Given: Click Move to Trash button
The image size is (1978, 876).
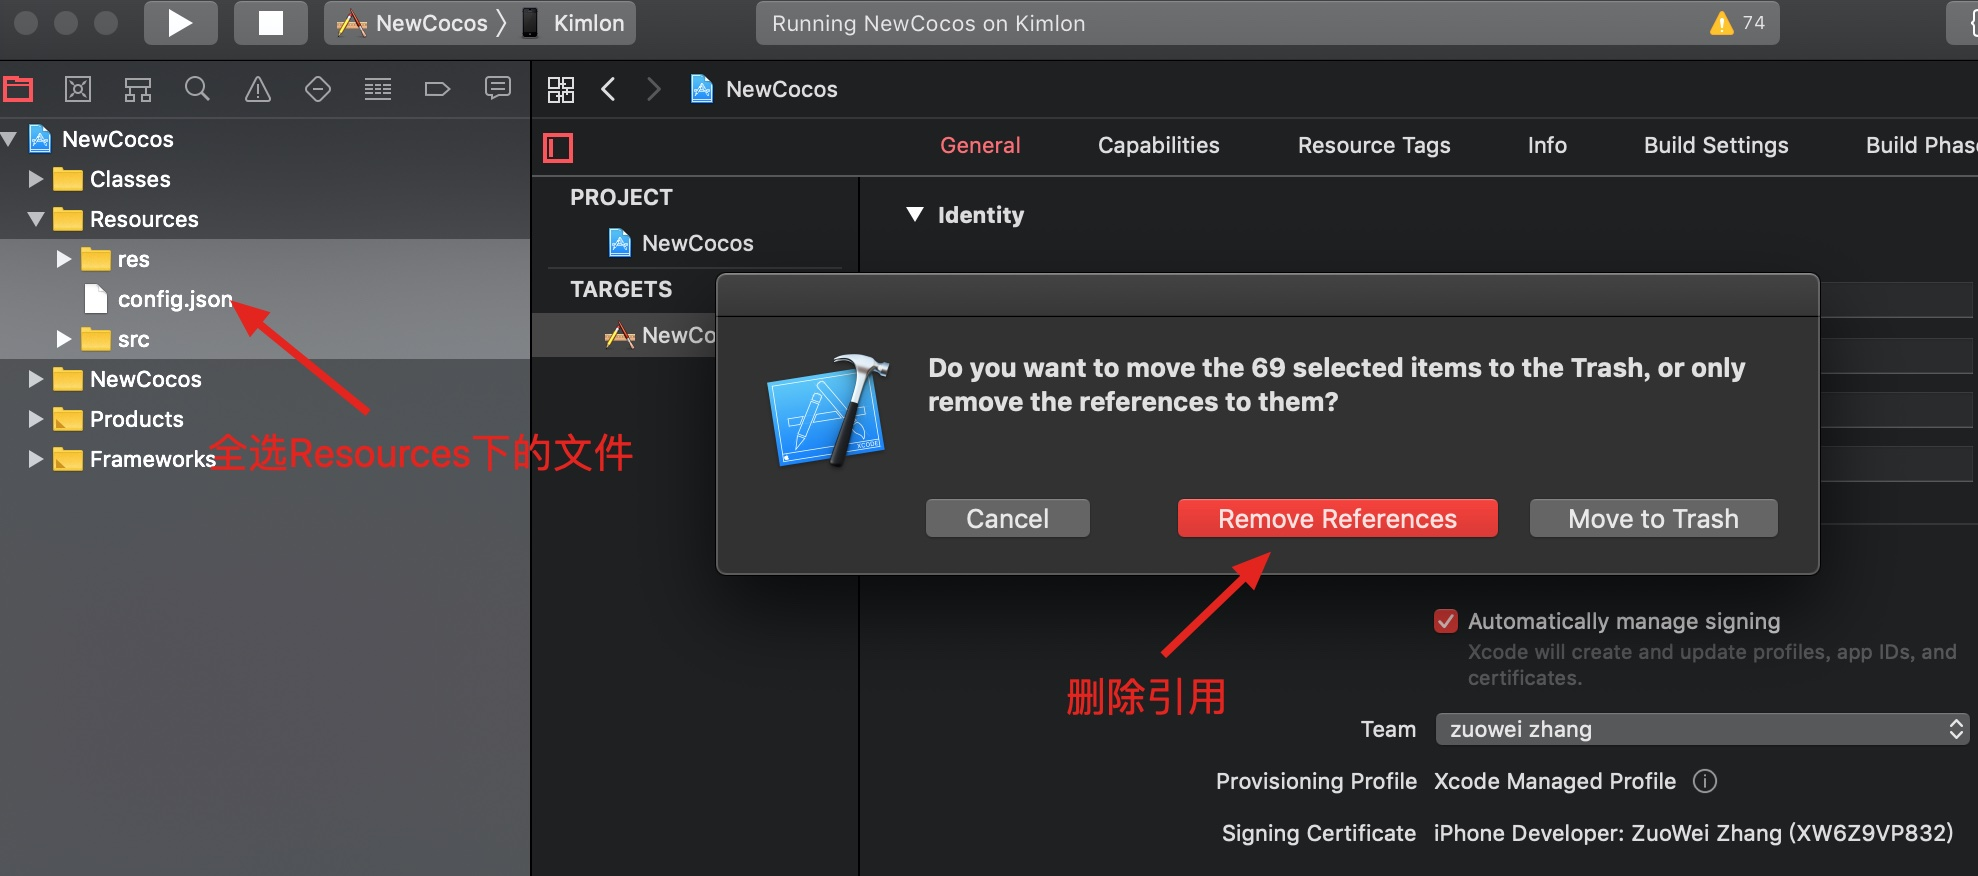Looking at the screenshot, I should coord(1653,518).
